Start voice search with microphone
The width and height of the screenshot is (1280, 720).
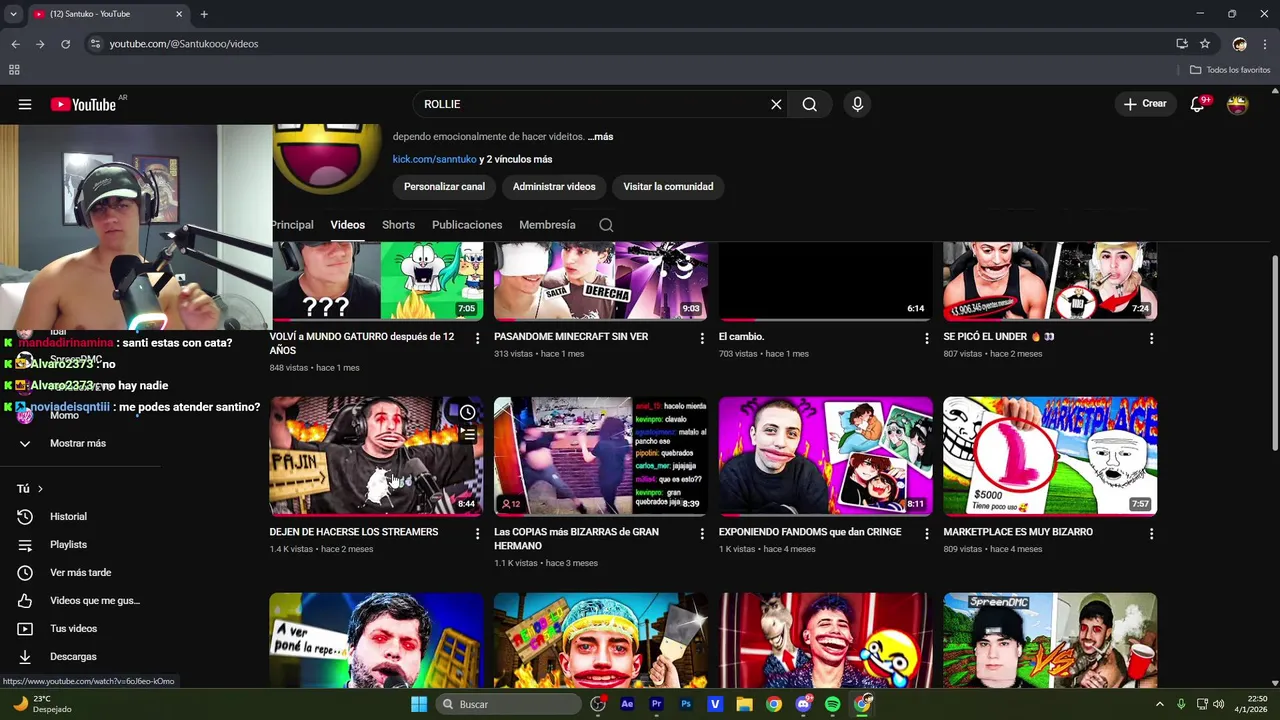(857, 104)
